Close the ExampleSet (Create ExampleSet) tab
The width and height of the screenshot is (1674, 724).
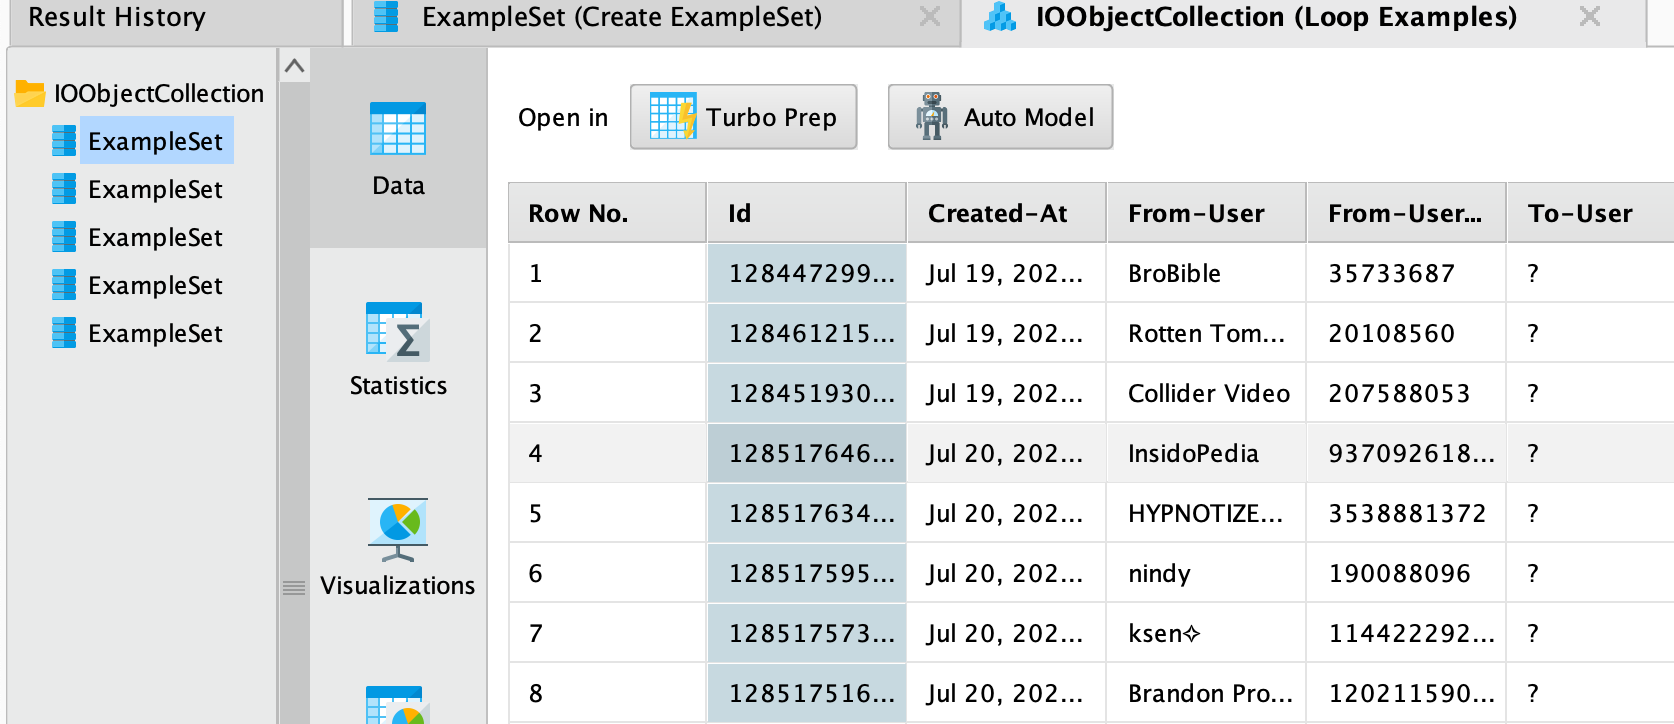pyautogui.click(x=930, y=17)
